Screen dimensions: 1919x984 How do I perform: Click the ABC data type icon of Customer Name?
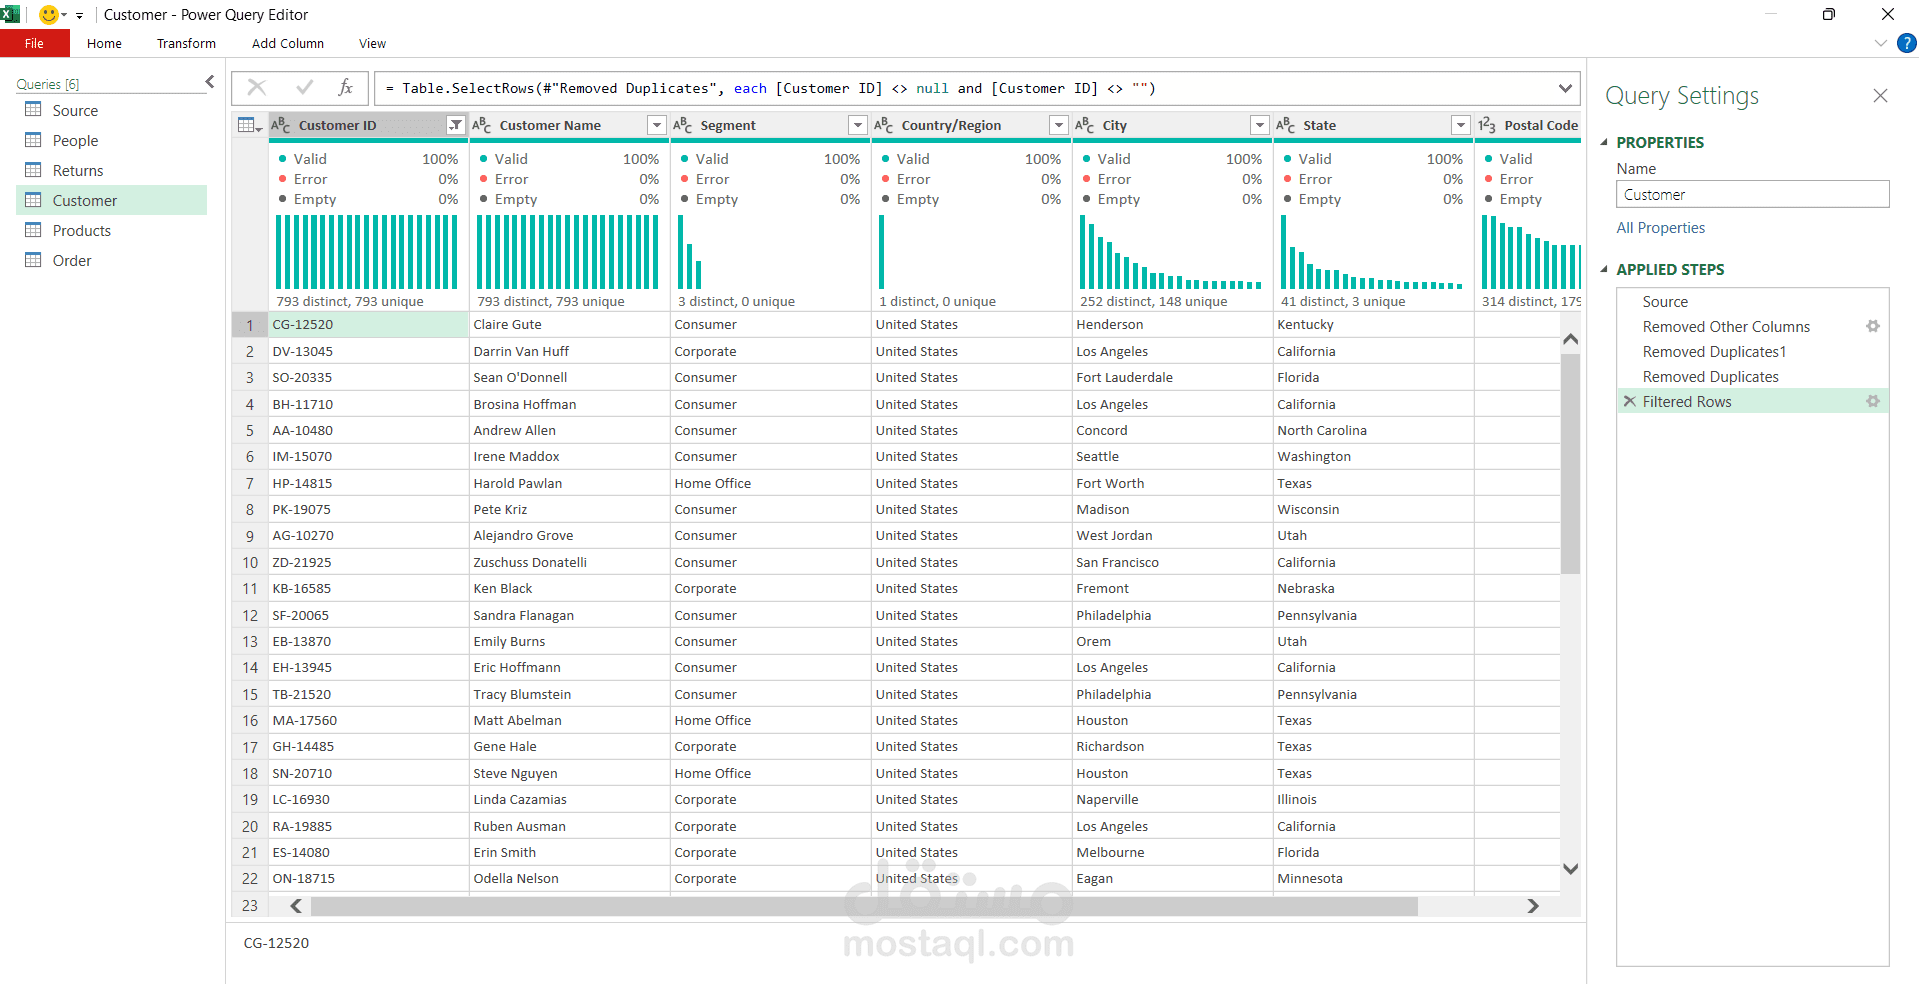click(x=482, y=125)
